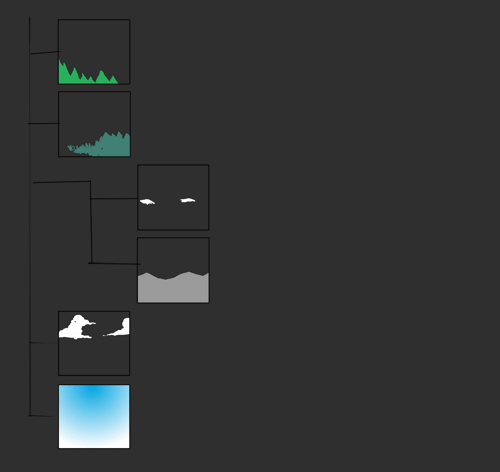500x472 pixels.
Task: Click the branch line to green peaks thumbnail
Action: 45,52
